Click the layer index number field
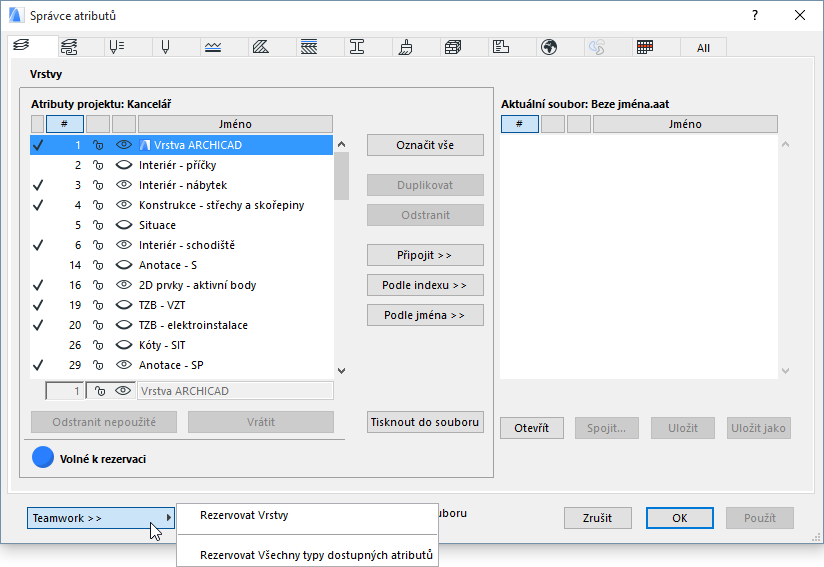824x567 pixels. coord(65,391)
